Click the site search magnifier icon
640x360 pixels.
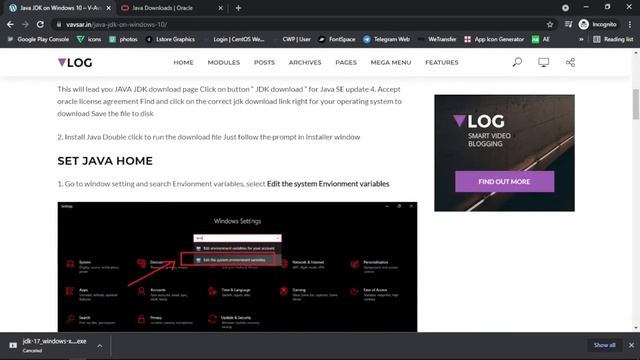pyautogui.click(x=517, y=62)
